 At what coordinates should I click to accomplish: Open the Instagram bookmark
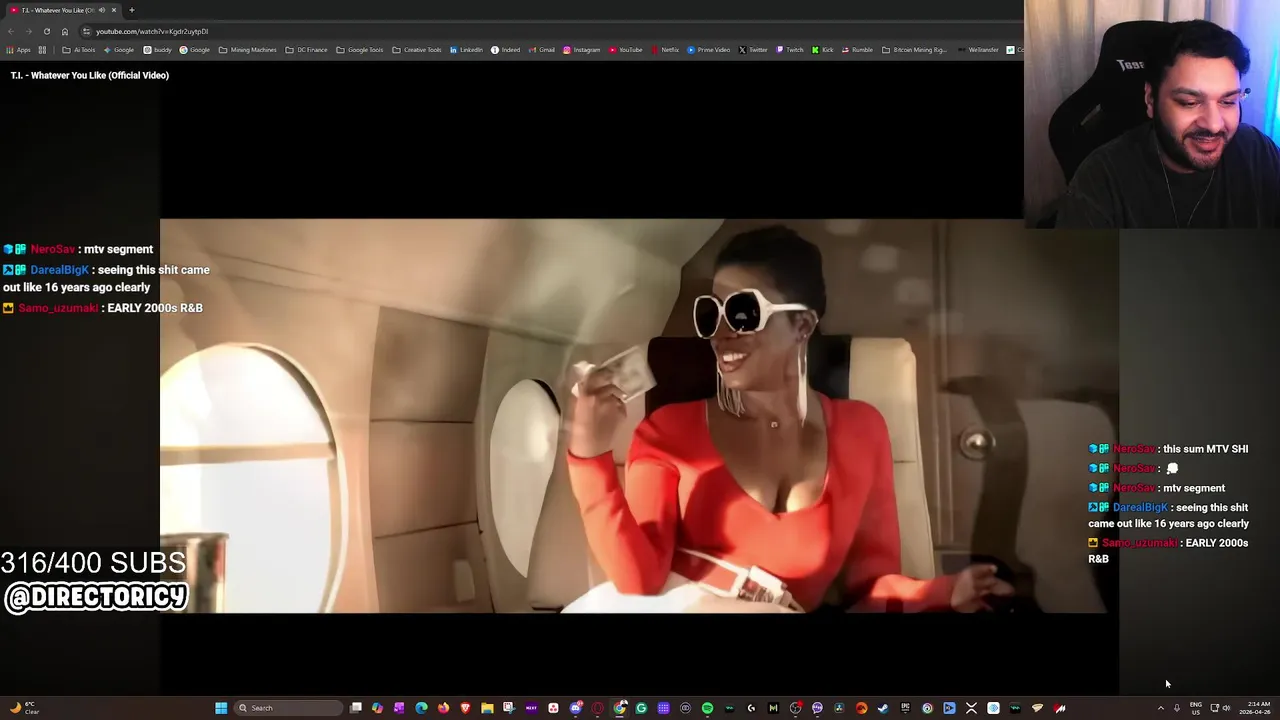click(x=582, y=50)
